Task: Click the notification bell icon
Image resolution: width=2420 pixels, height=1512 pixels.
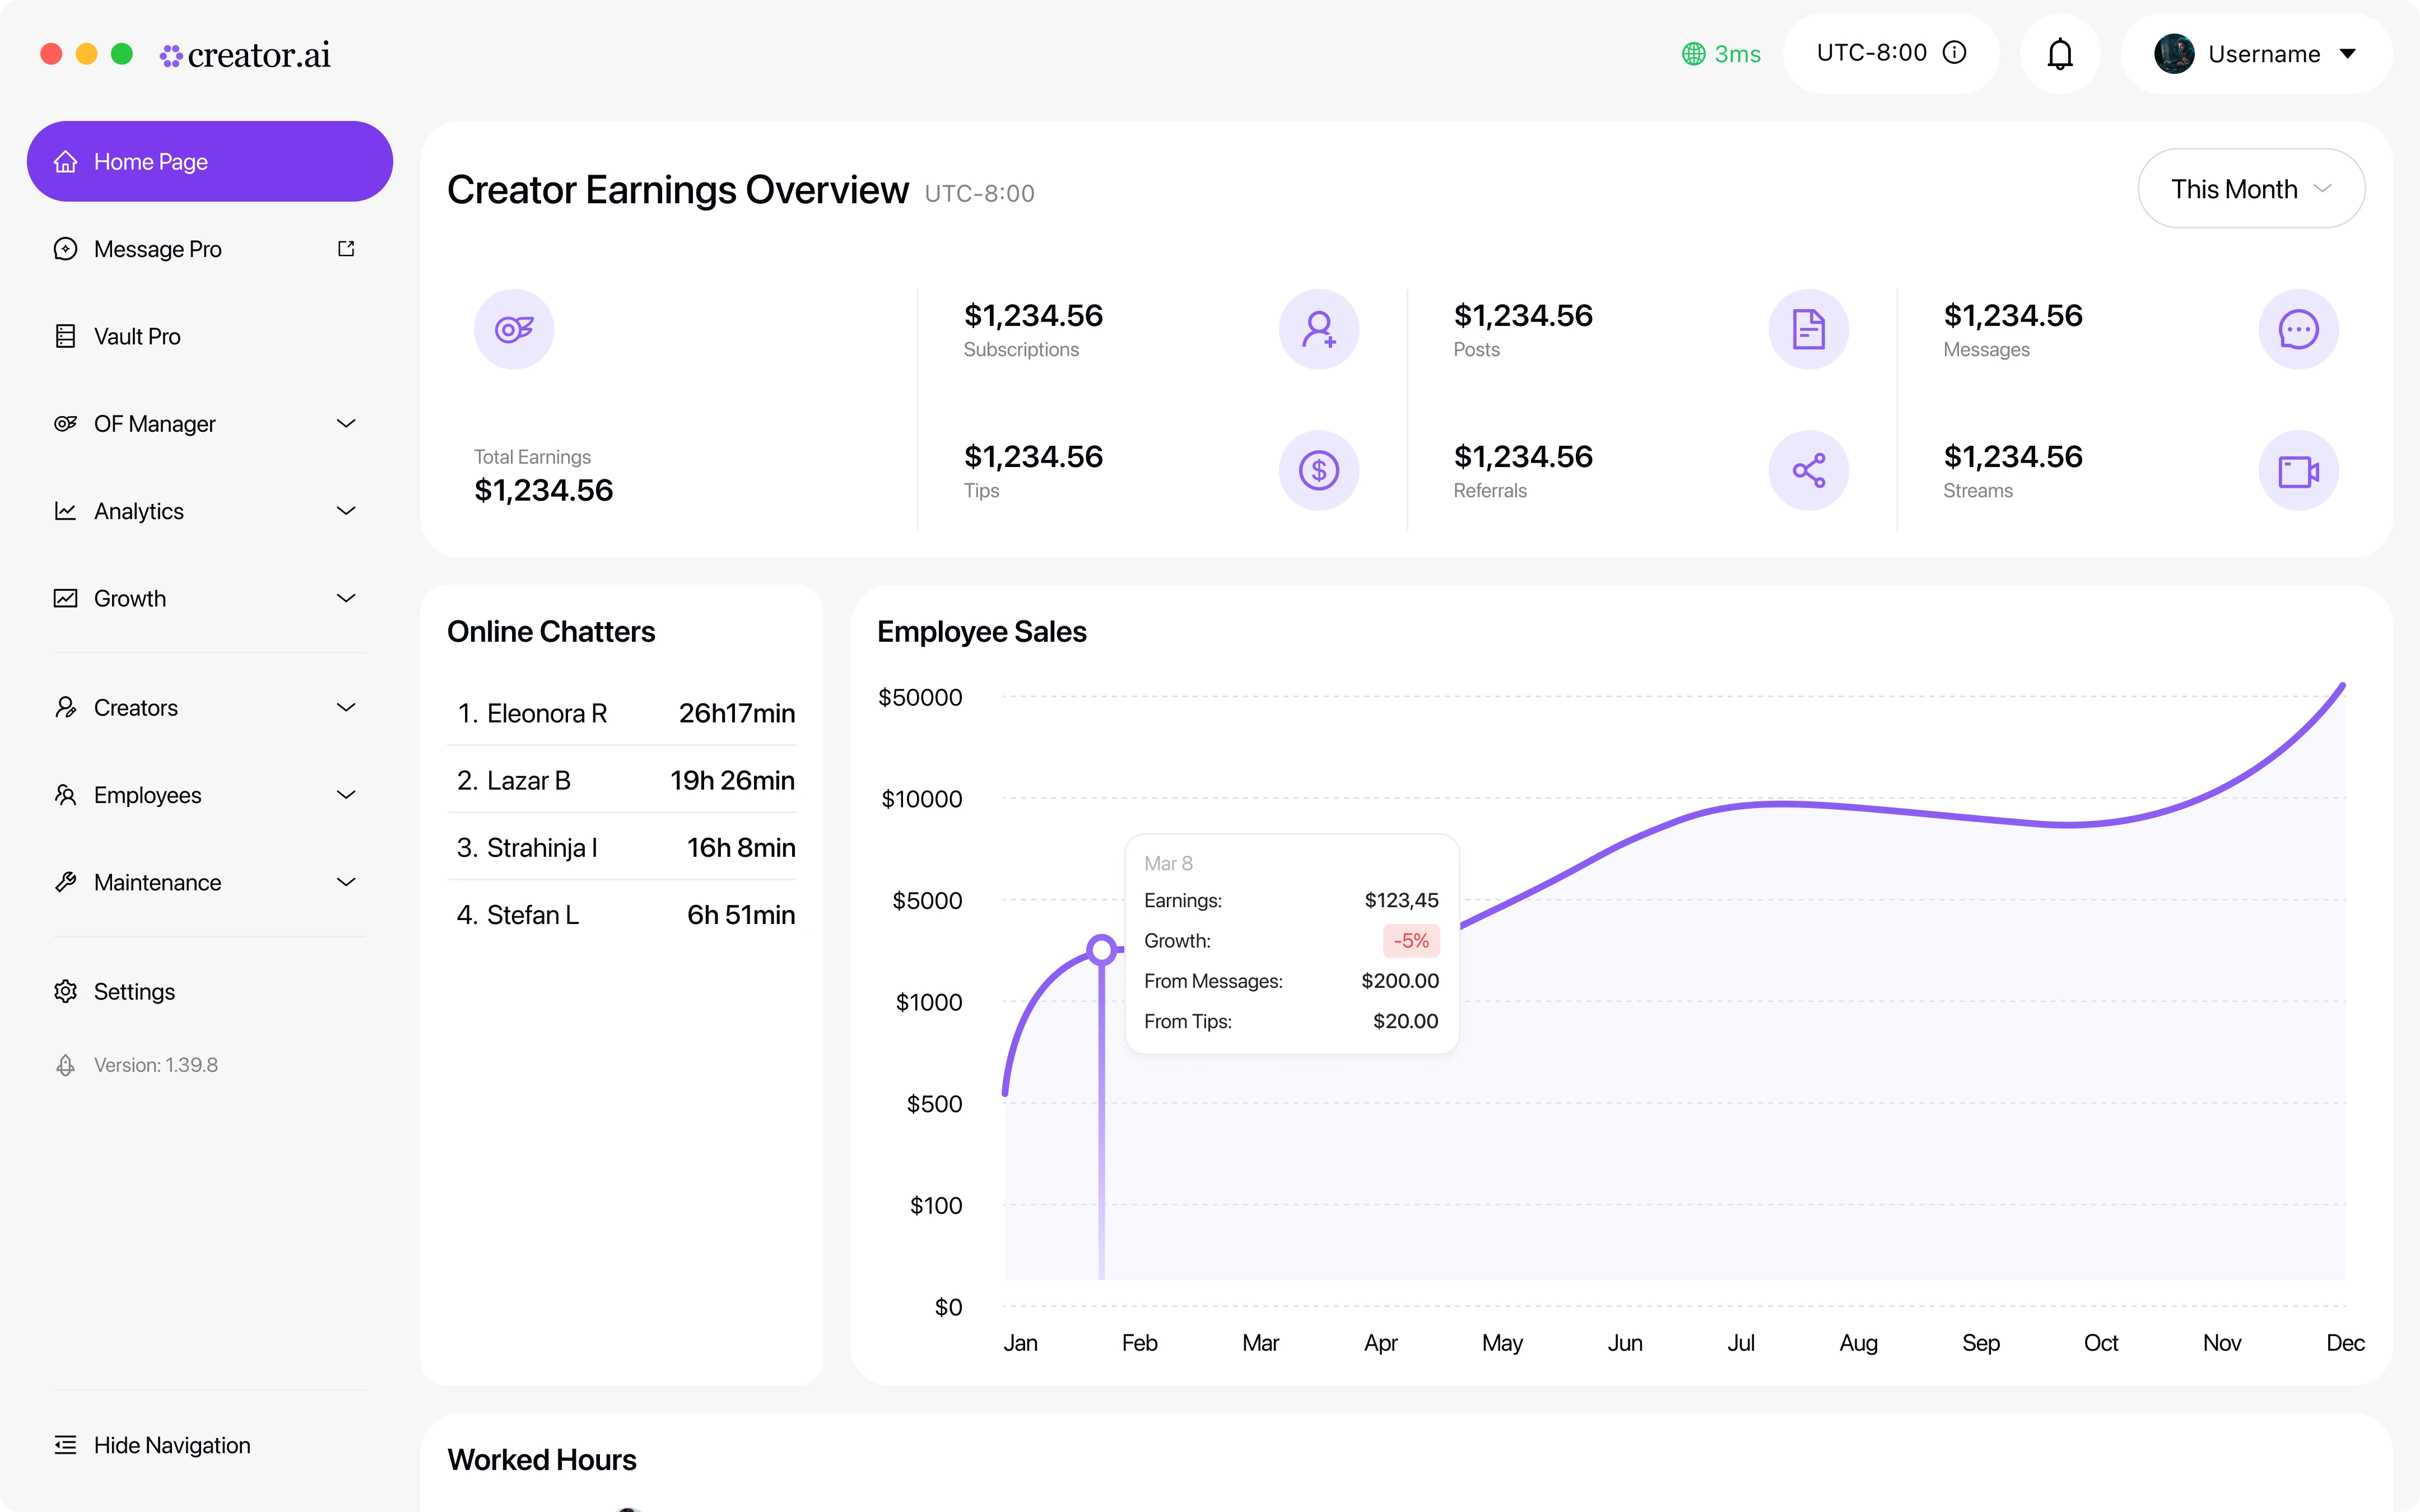Action: [2059, 54]
